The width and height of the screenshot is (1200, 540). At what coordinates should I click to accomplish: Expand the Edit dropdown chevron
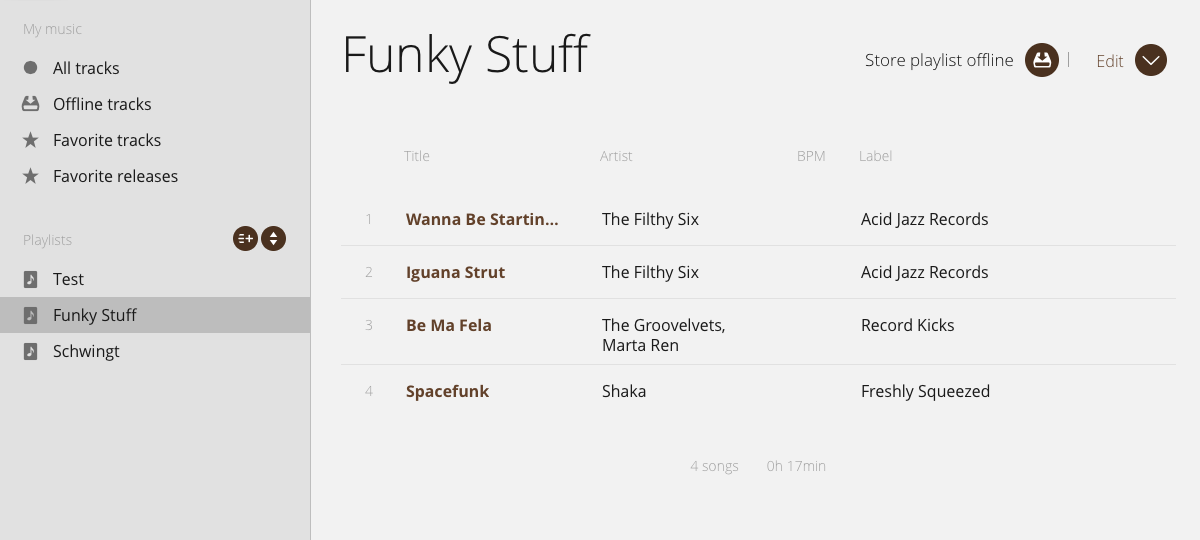coord(1151,60)
